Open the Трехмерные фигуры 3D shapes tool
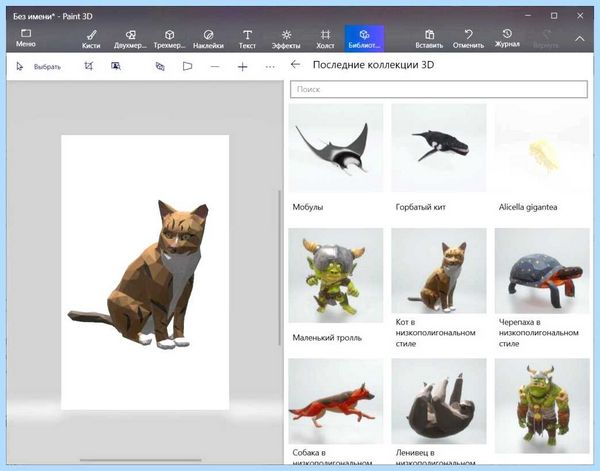 [x=170, y=39]
